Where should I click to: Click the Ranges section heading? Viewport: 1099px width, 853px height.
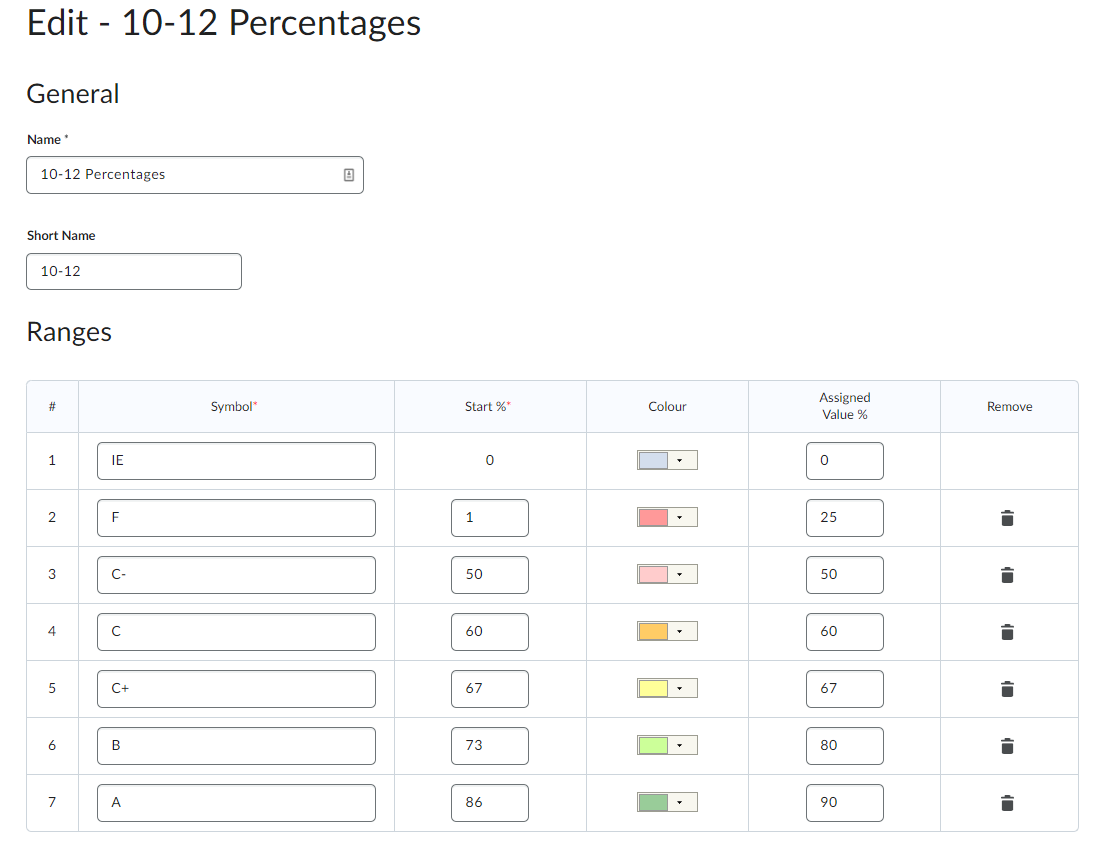coord(69,332)
